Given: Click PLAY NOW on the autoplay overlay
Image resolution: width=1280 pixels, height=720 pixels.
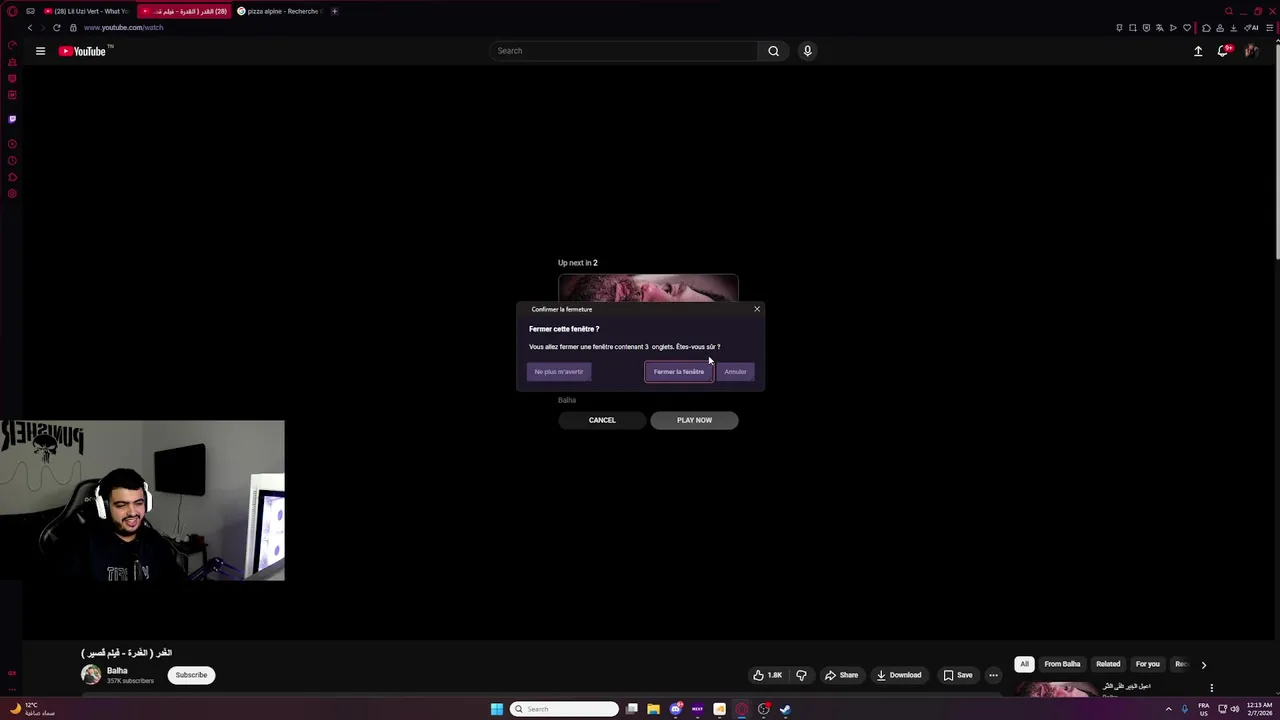Looking at the screenshot, I should tap(694, 420).
